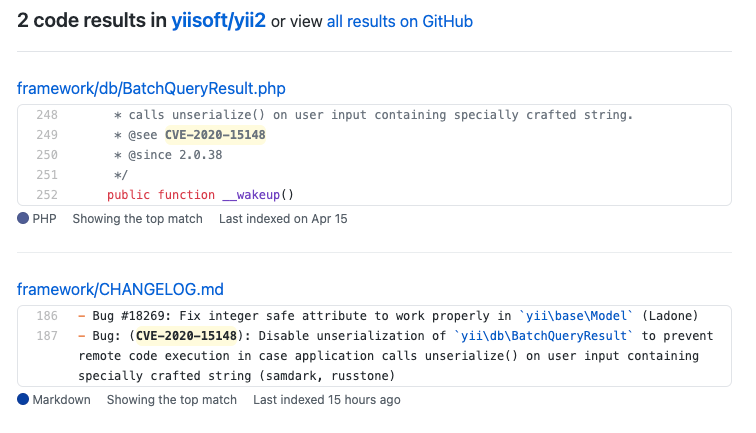The height and width of the screenshot is (433, 756).
Task: Click the PHP language label
Action: pos(44,218)
